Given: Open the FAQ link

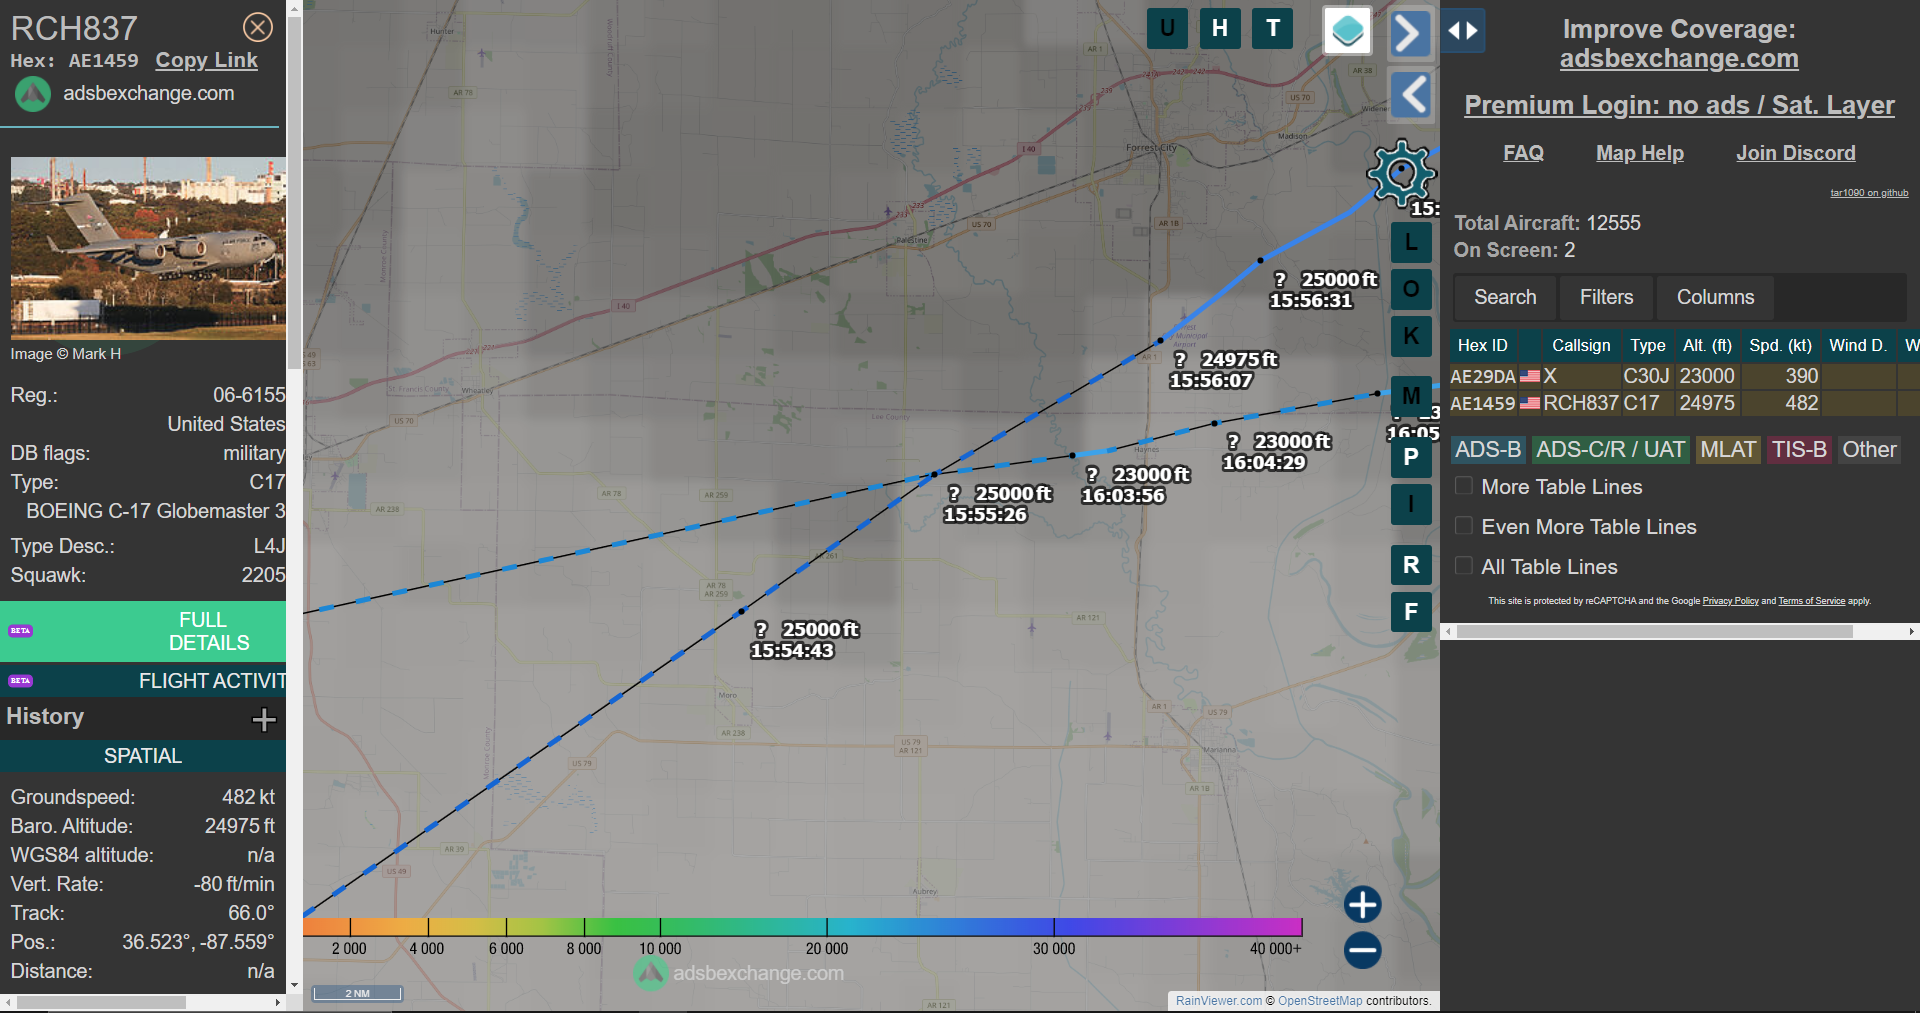Looking at the screenshot, I should pos(1523,153).
